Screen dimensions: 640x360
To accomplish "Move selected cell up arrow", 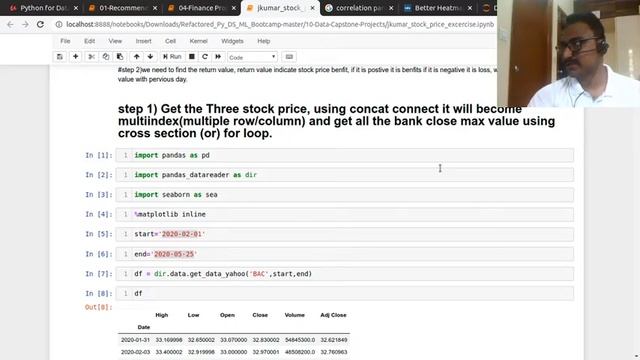I will [x=137, y=57].
